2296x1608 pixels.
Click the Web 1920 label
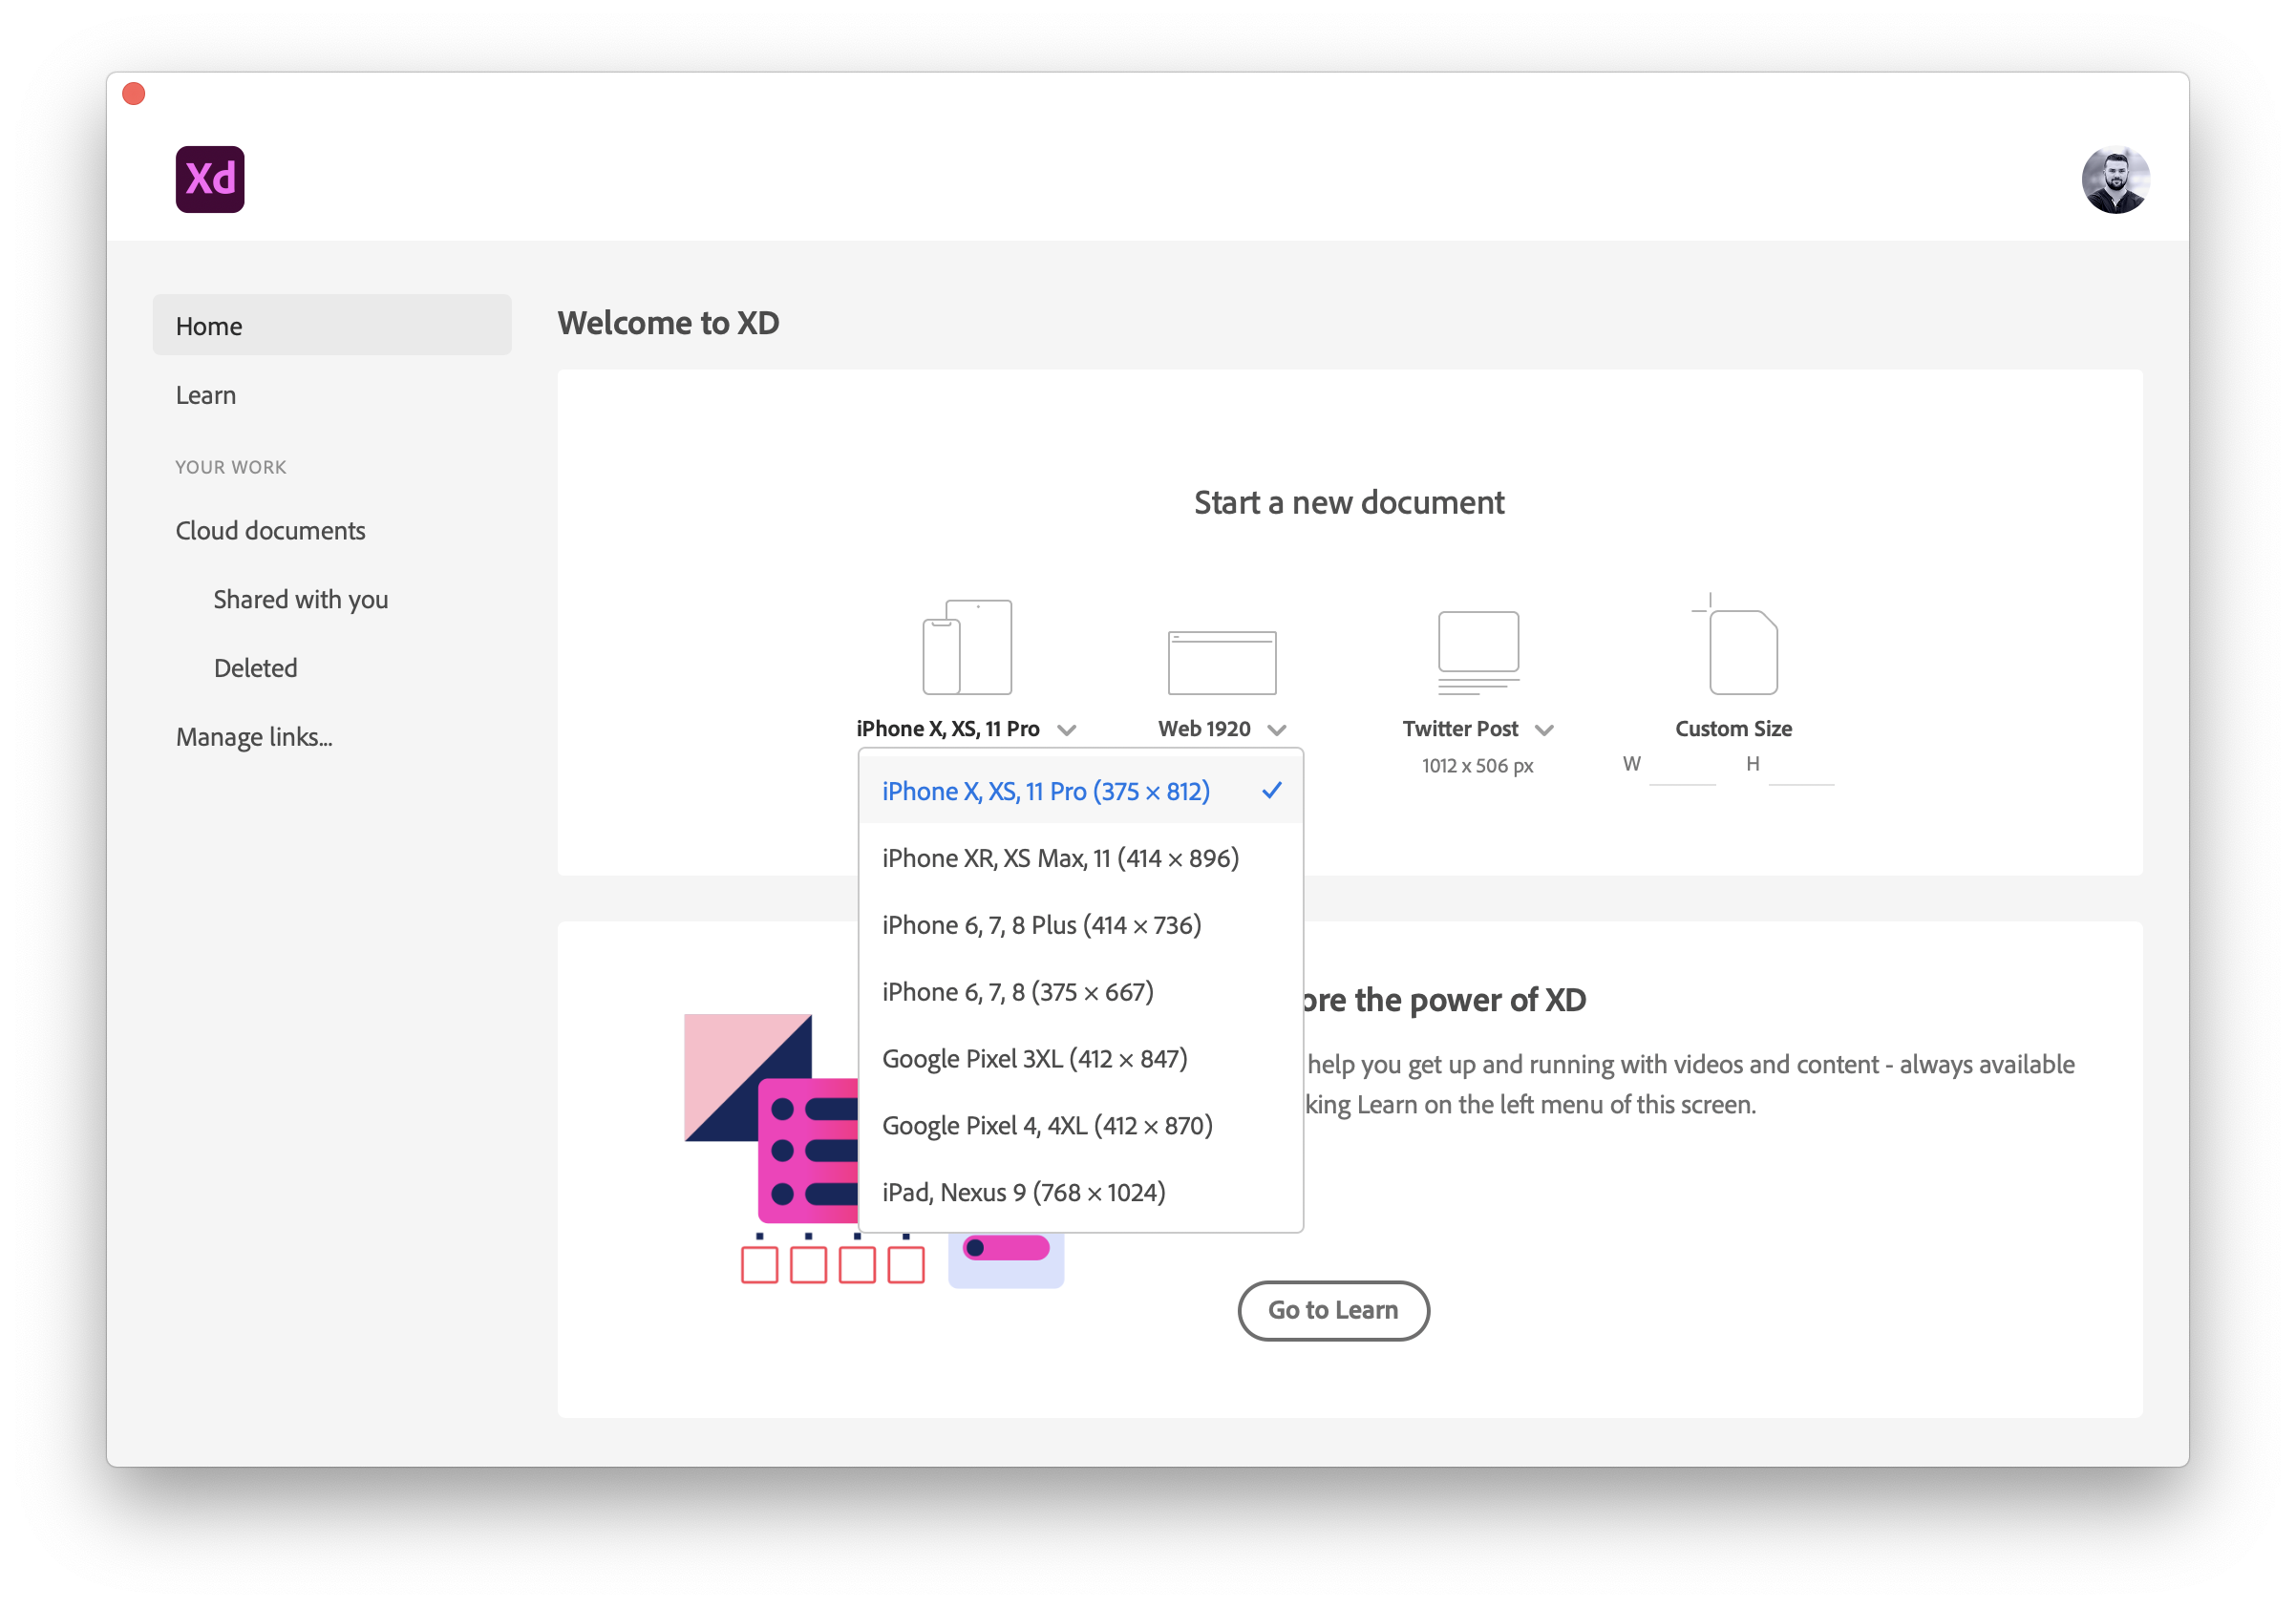point(1204,729)
